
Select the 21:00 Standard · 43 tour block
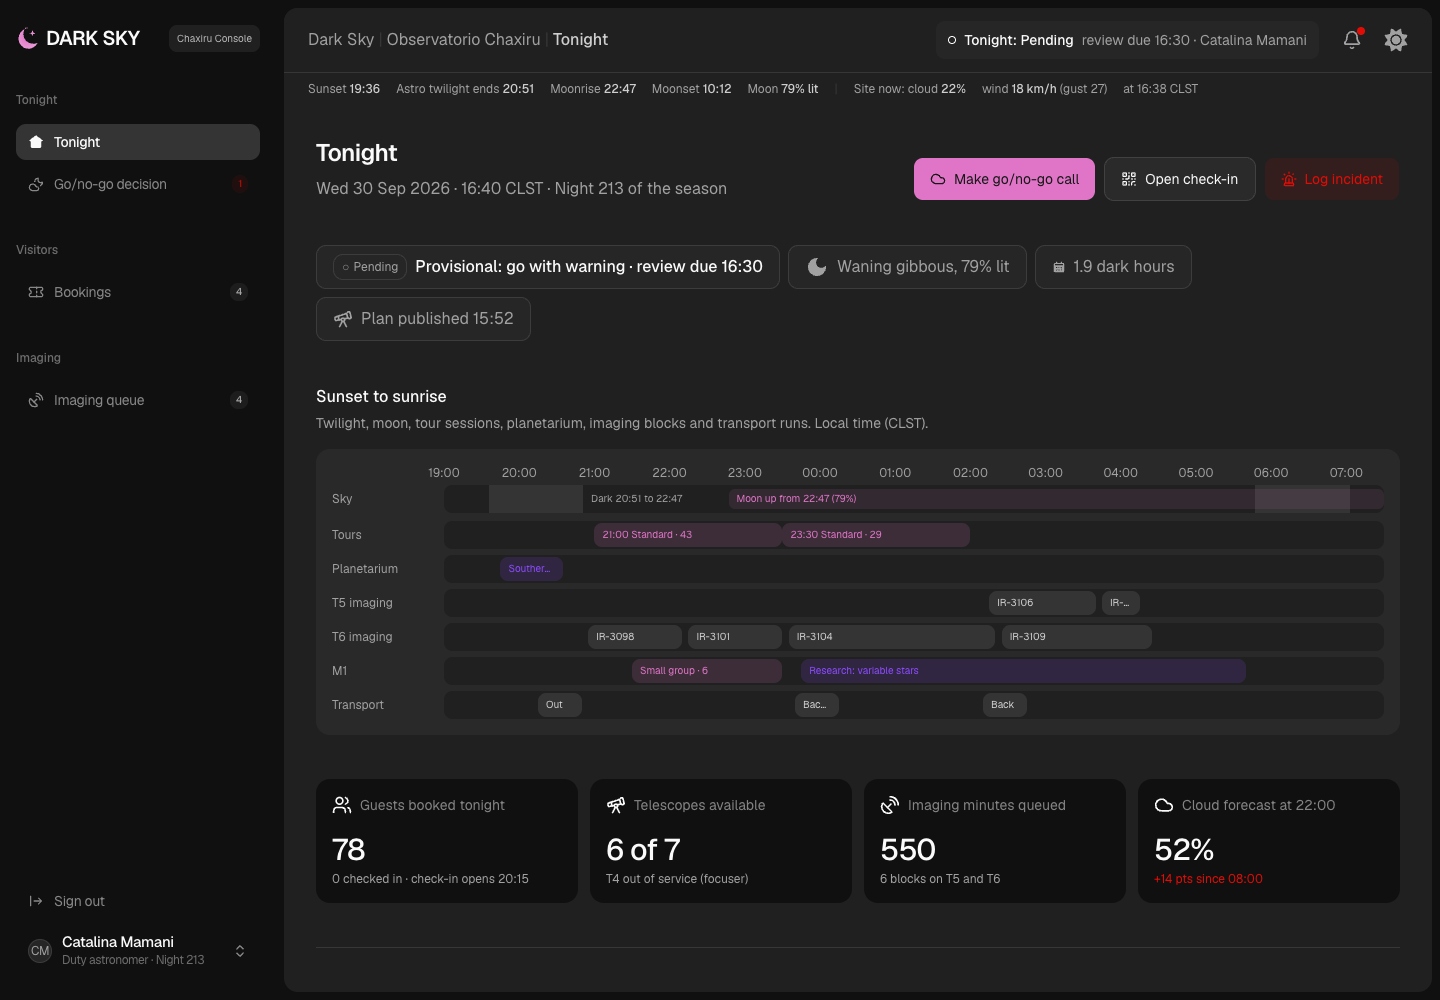pyautogui.click(x=688, y=535)
